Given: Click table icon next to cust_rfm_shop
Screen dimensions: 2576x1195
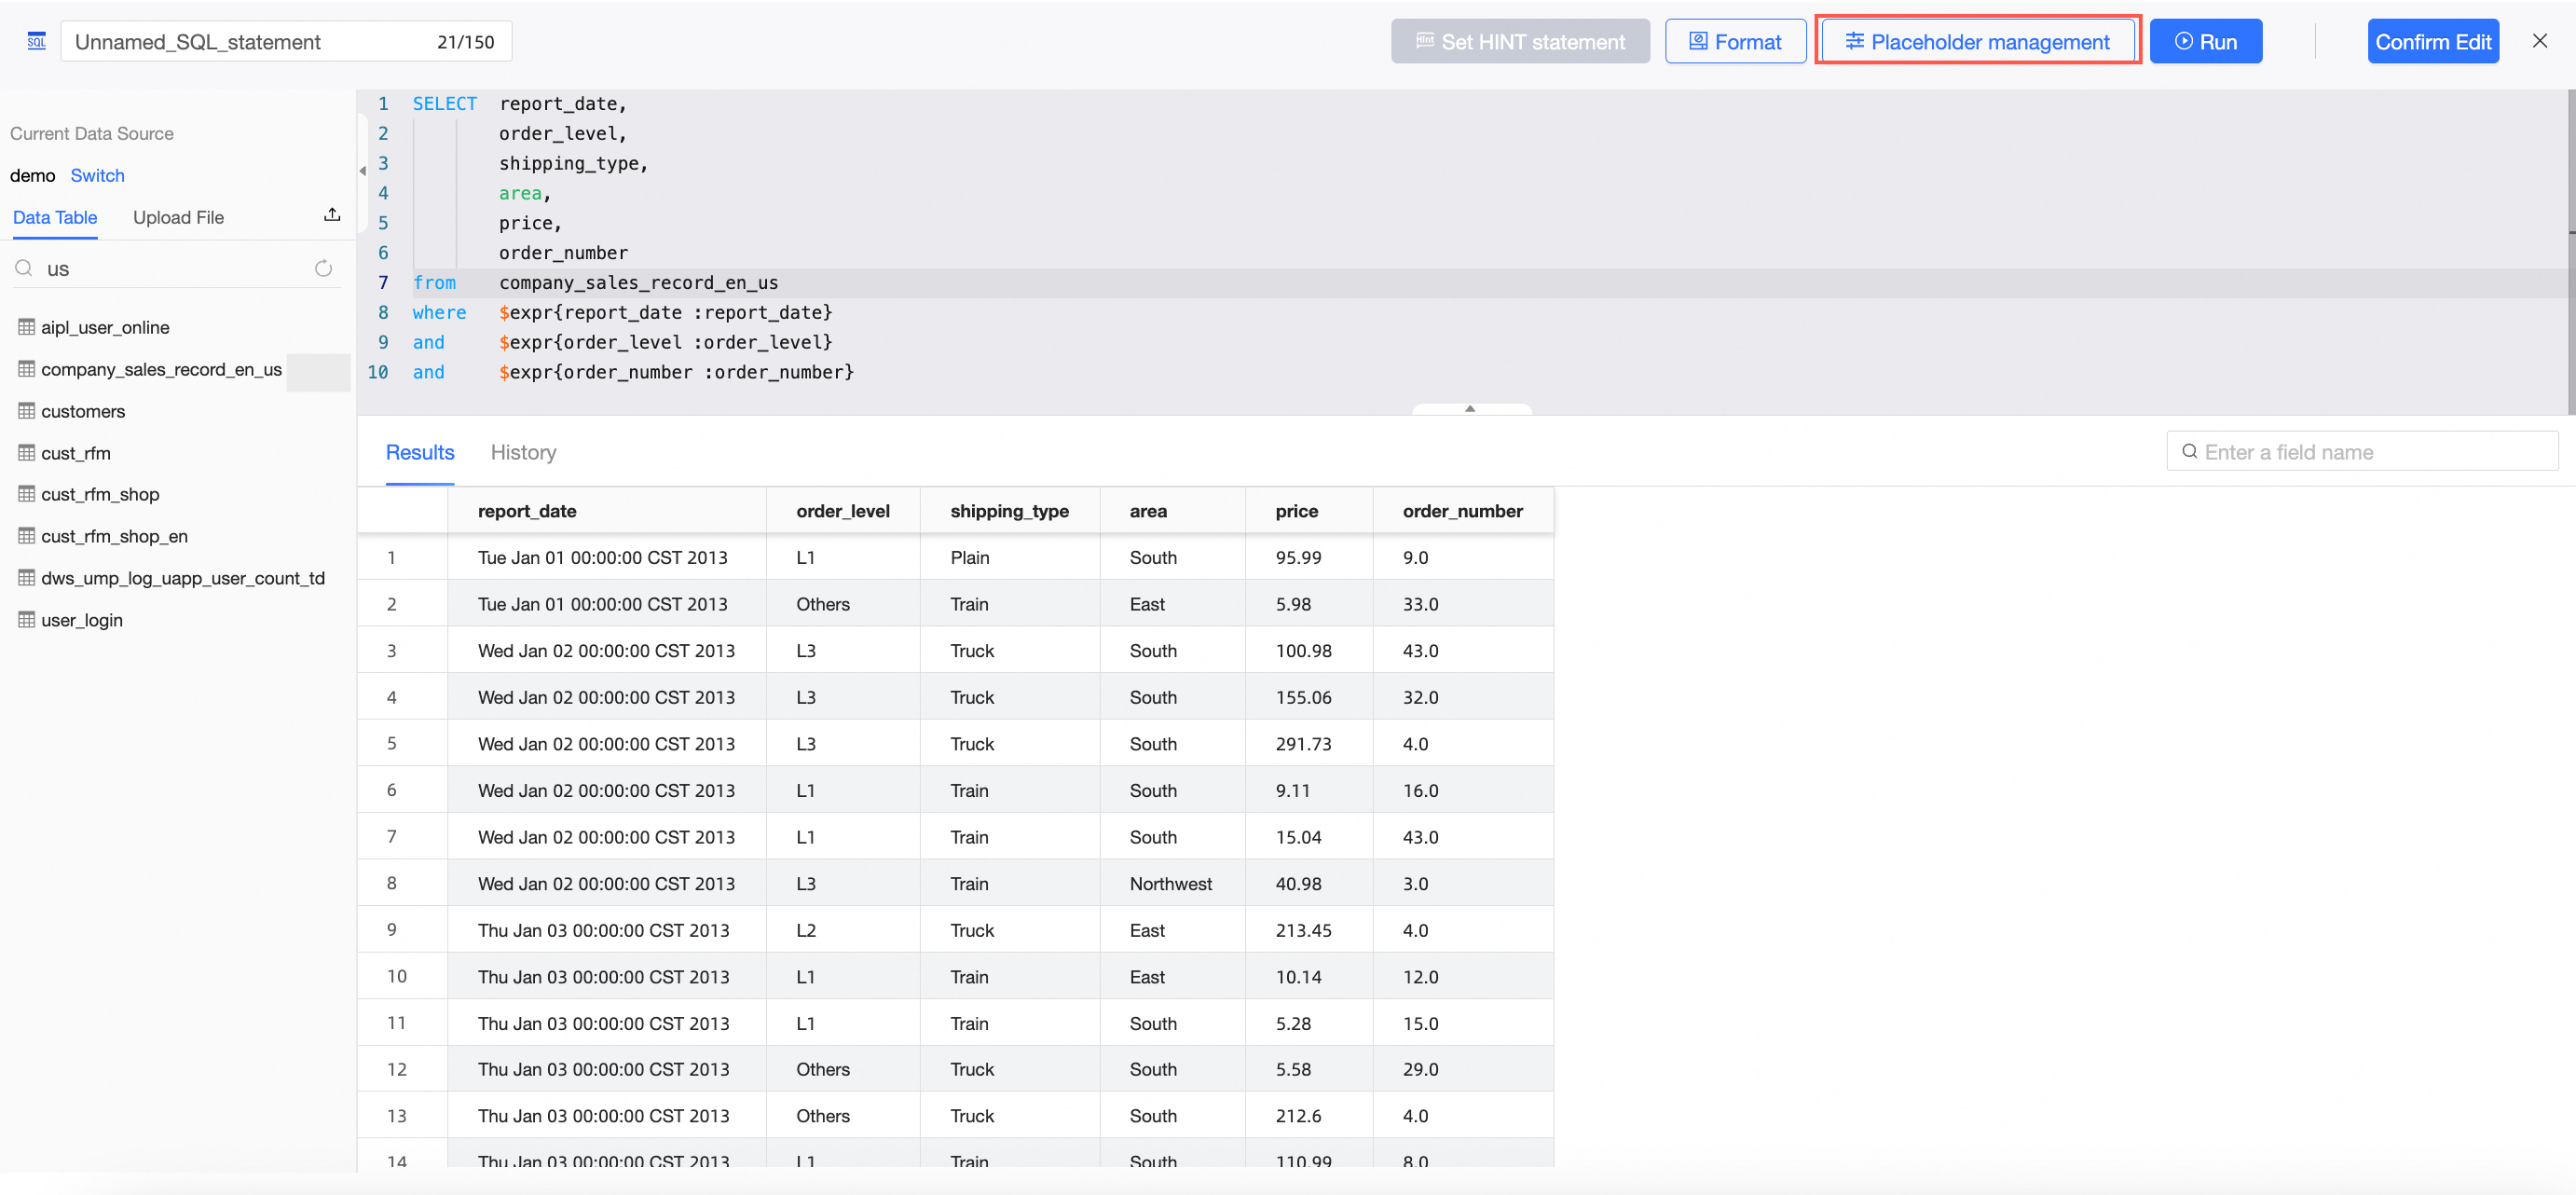Looking at the screenshot, I should pyautogui.click(x=27, y=494).
